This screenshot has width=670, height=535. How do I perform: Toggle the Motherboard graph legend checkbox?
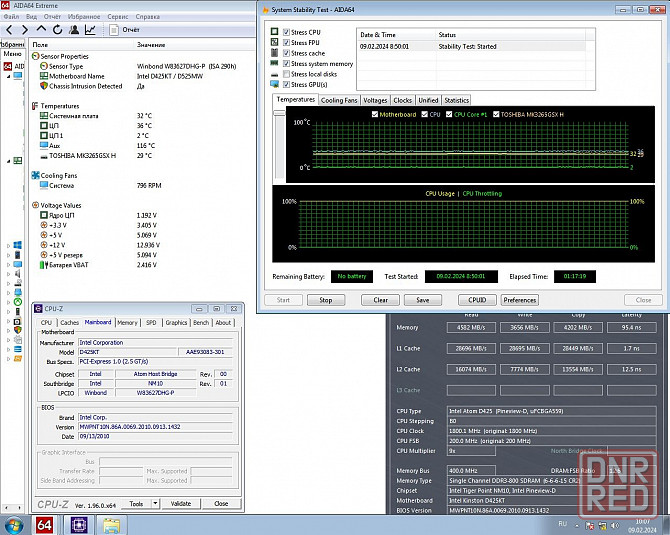[x=373, y=115]
